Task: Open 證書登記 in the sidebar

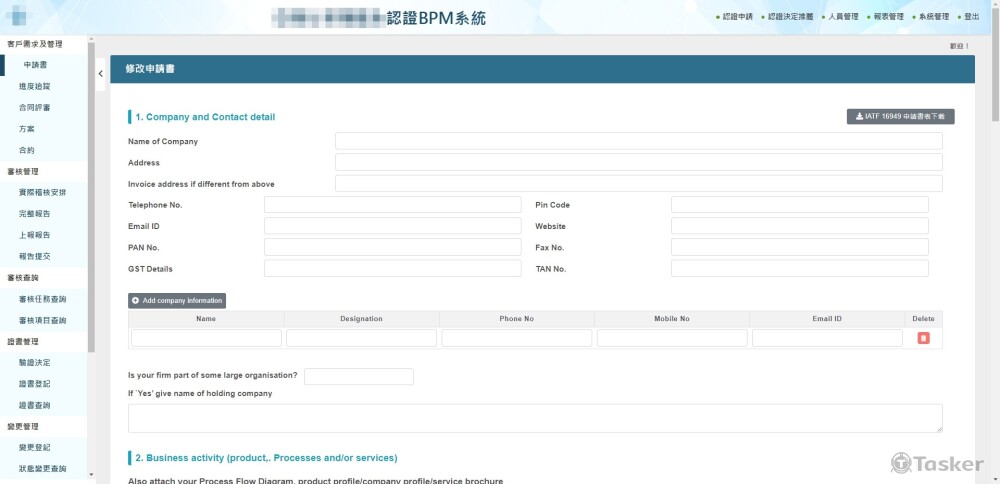Action: point(34,384)
